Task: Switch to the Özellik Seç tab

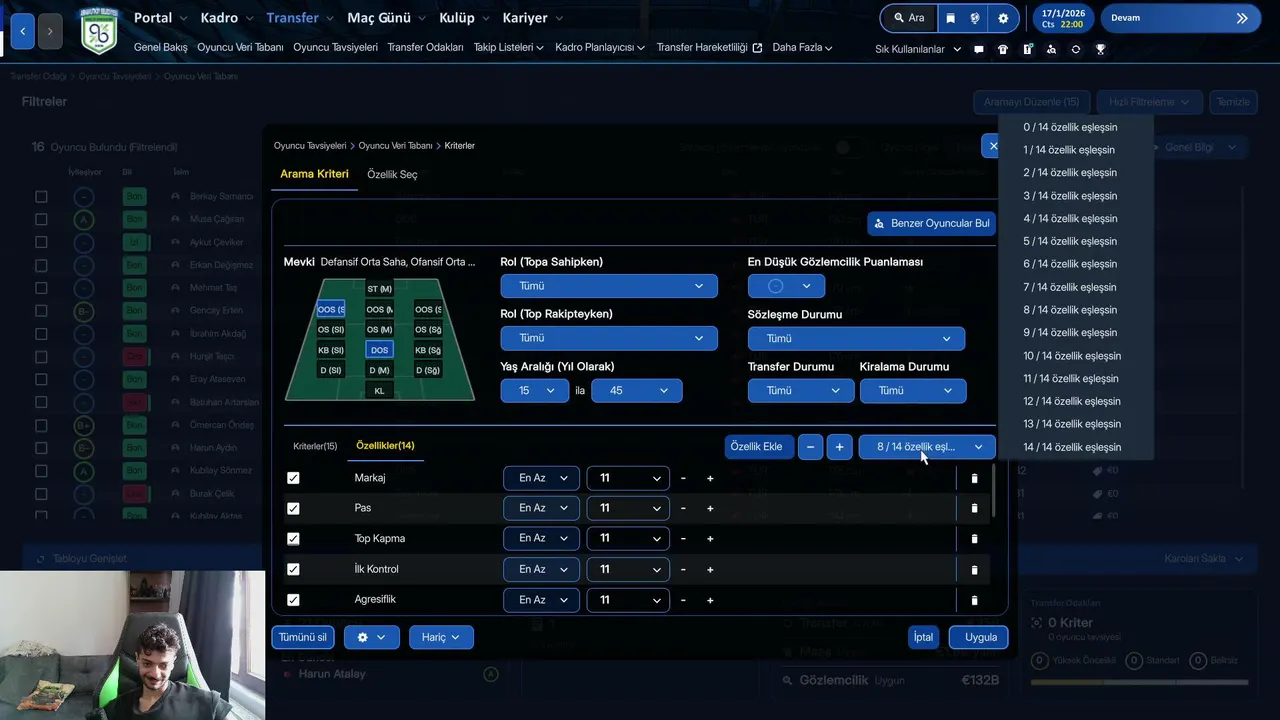Action: tap(392, 174)
